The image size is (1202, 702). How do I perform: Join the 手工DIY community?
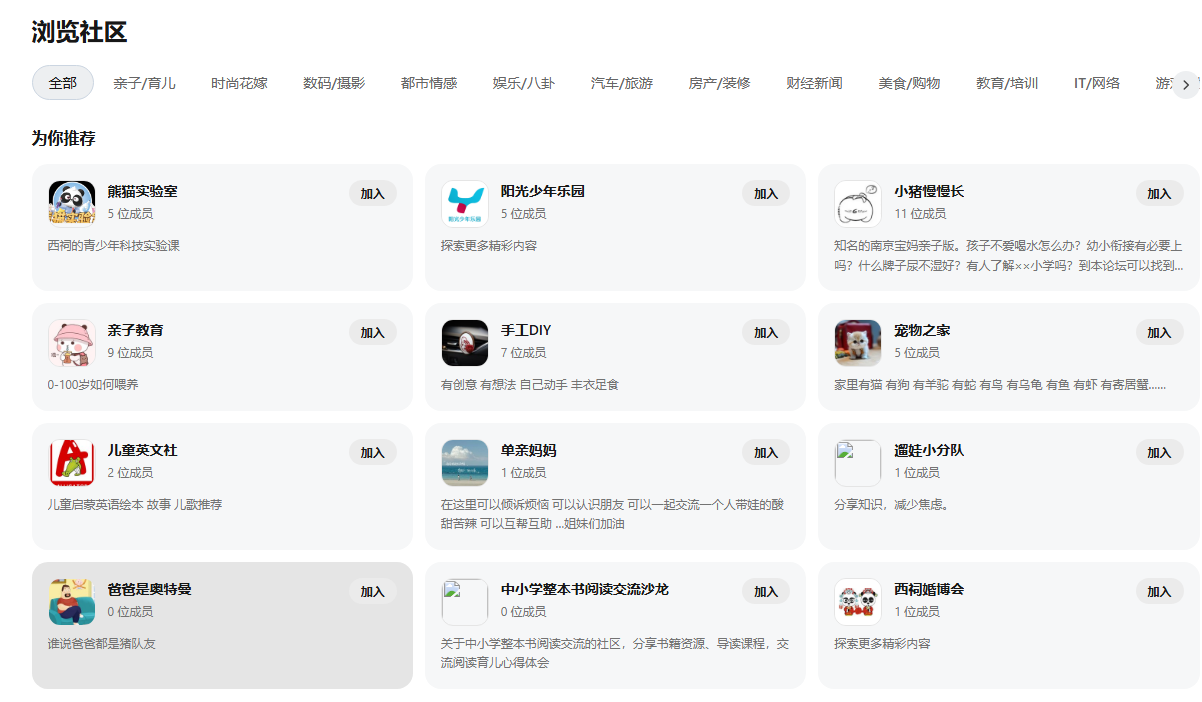766,333
